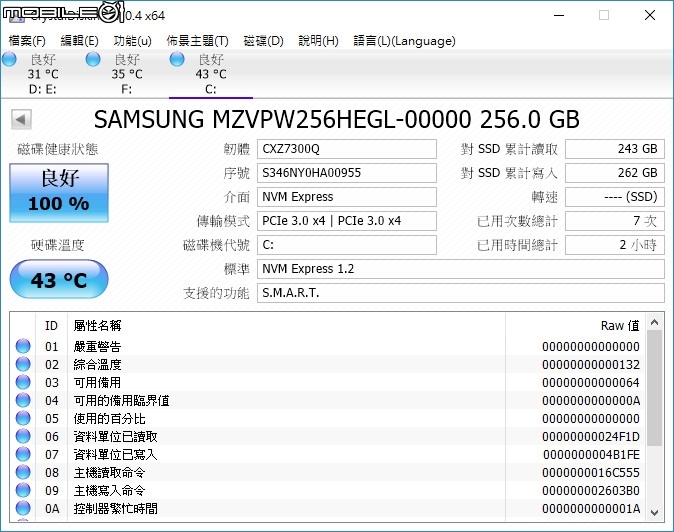
Task: Select the D: E: disk tab at 31 °C
Action: (x=43, y=74)
